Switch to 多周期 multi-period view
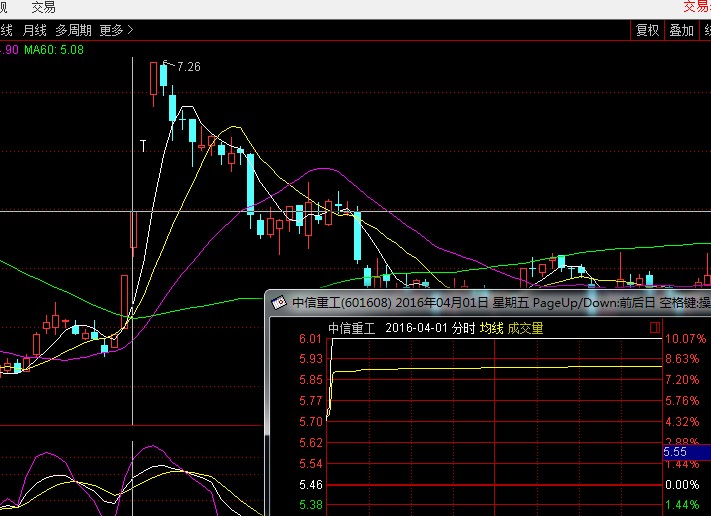711x516 pixels. click(x=75, y=30)
